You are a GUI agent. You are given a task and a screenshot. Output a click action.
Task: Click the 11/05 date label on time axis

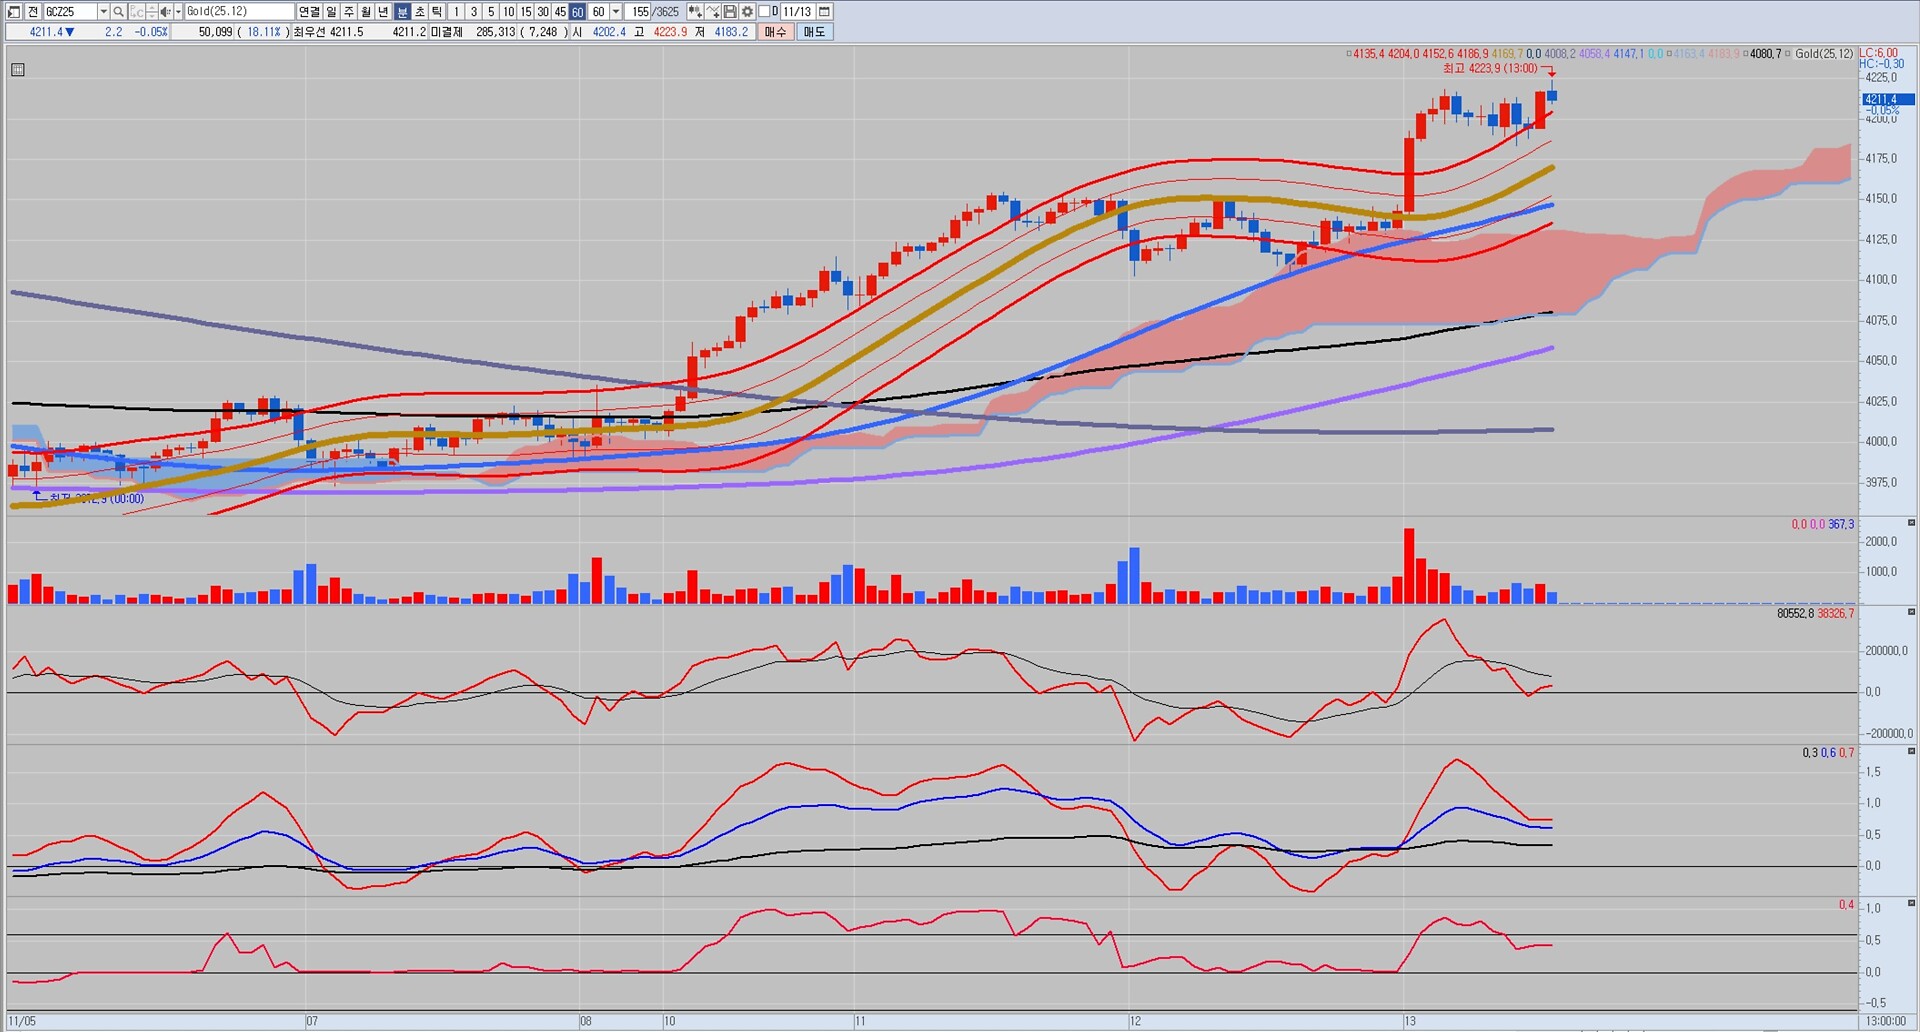point(22,1021)
